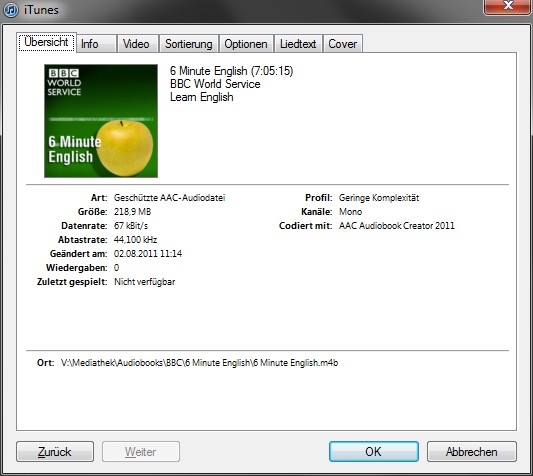533x476 pixels.
Task: Click the 'Kanäle:' label
Action: click(x=316, y=211)
